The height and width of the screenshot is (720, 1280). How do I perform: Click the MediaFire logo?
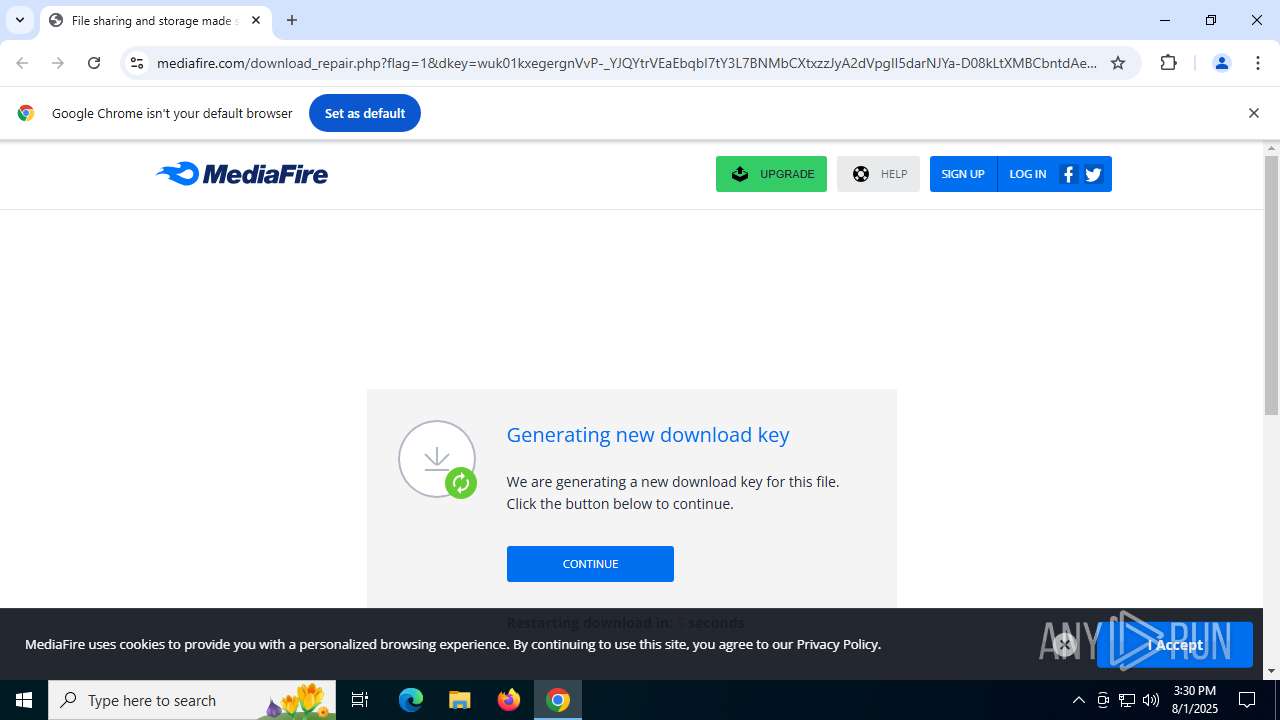click(242, 174)
